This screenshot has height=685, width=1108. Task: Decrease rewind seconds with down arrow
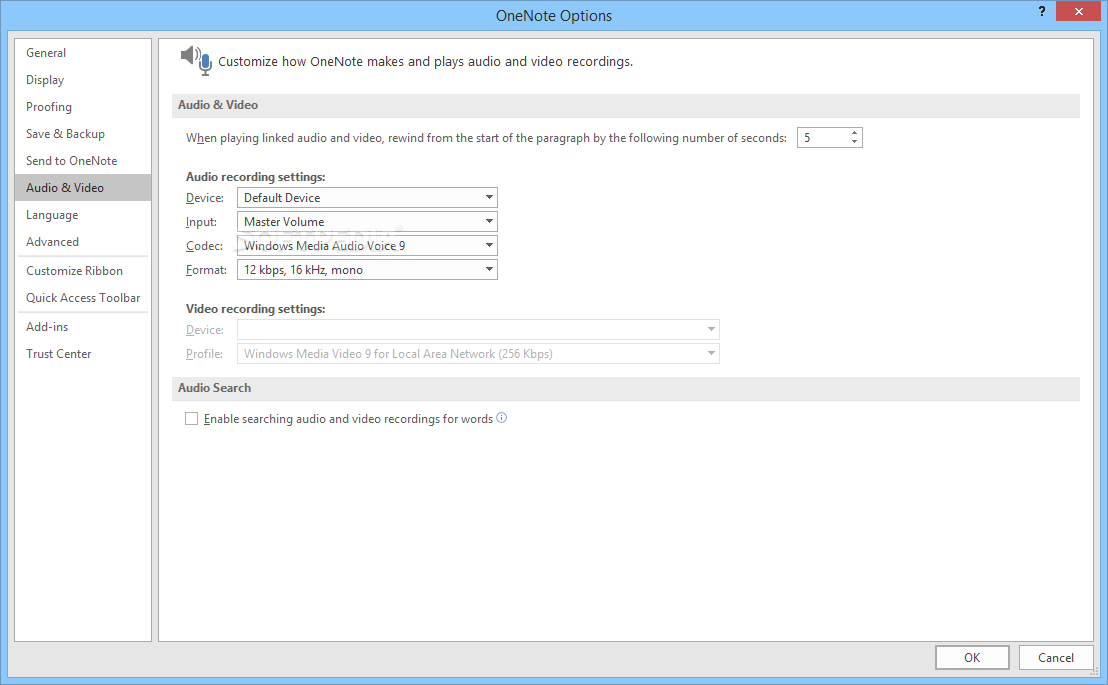(x=854, y=142)
